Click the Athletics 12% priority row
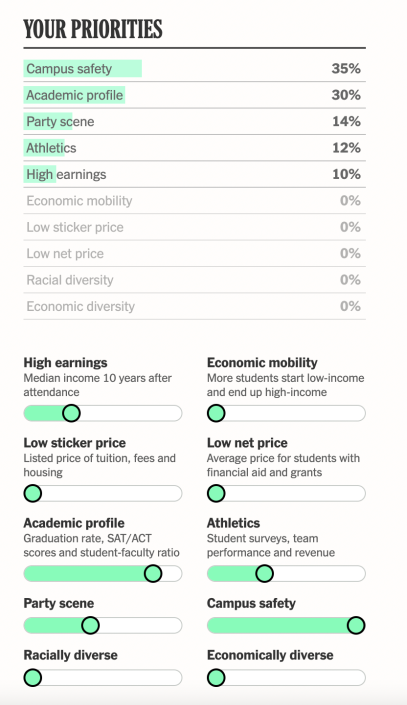Viewport: 407px width, 705px height. click(x=194, y=147)
